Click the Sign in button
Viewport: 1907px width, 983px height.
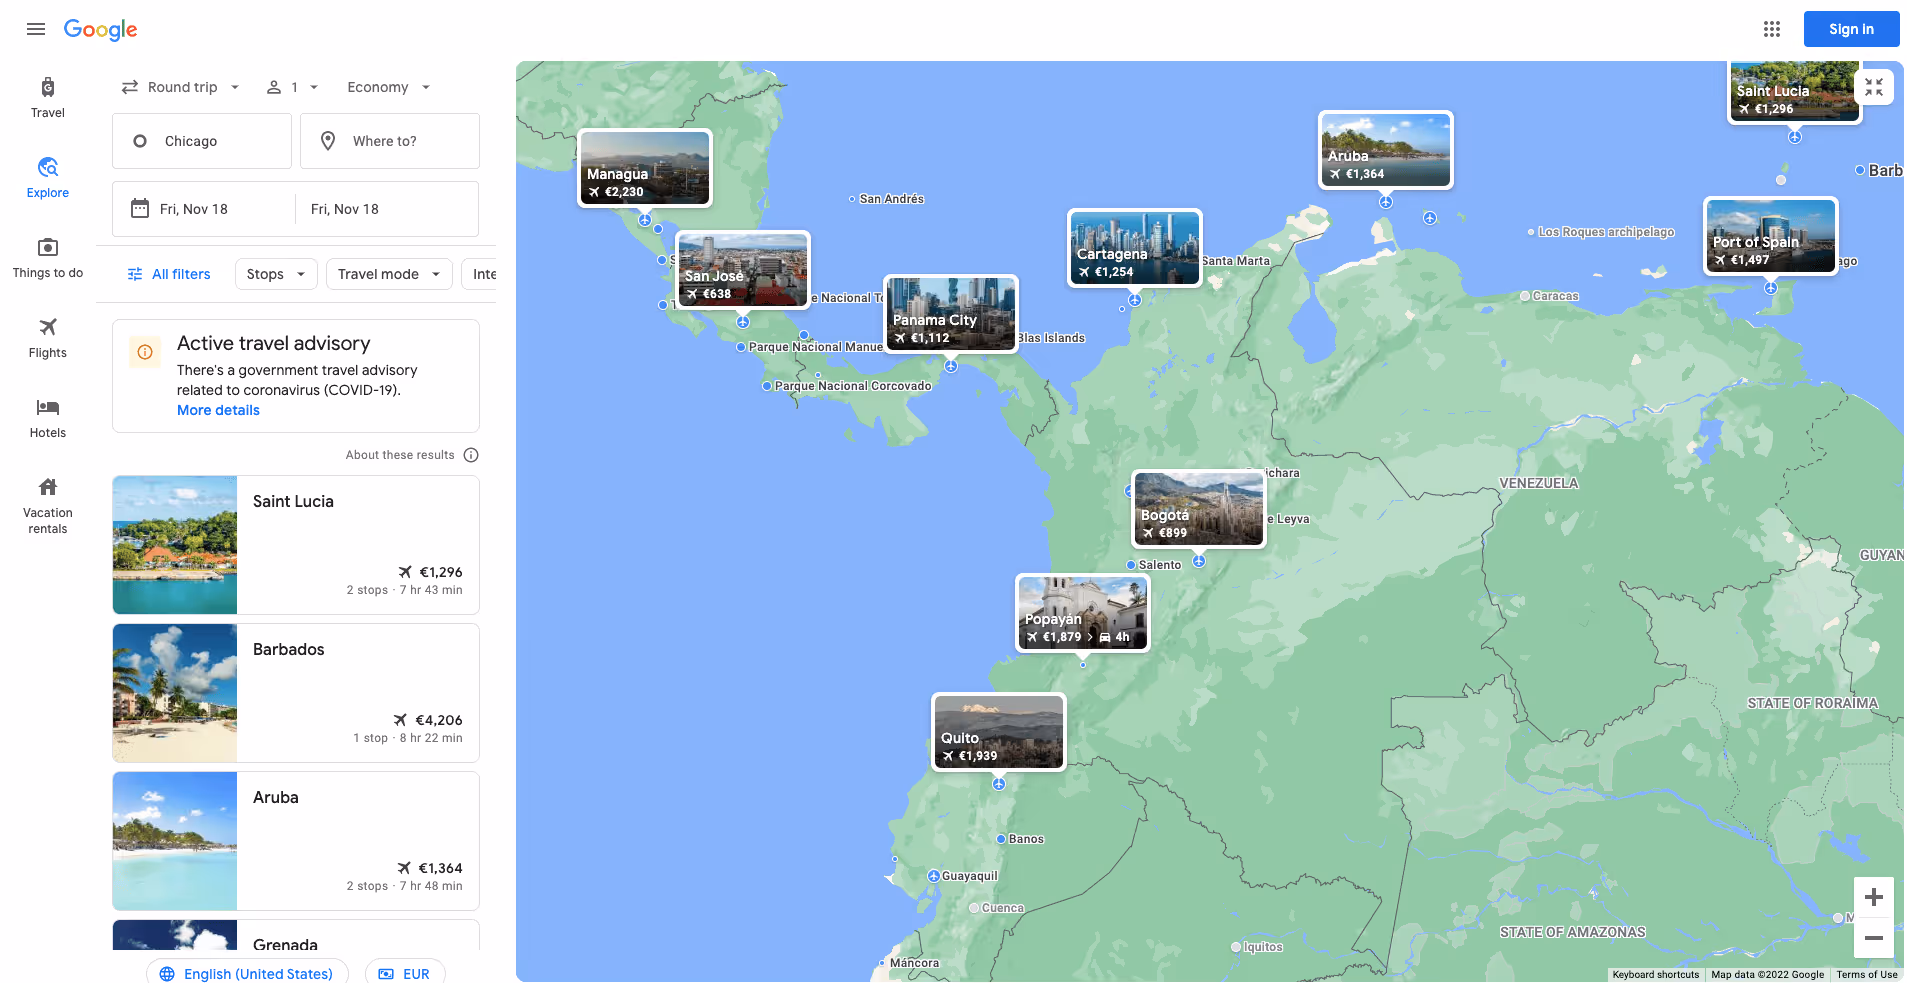tap(1851, 29)
